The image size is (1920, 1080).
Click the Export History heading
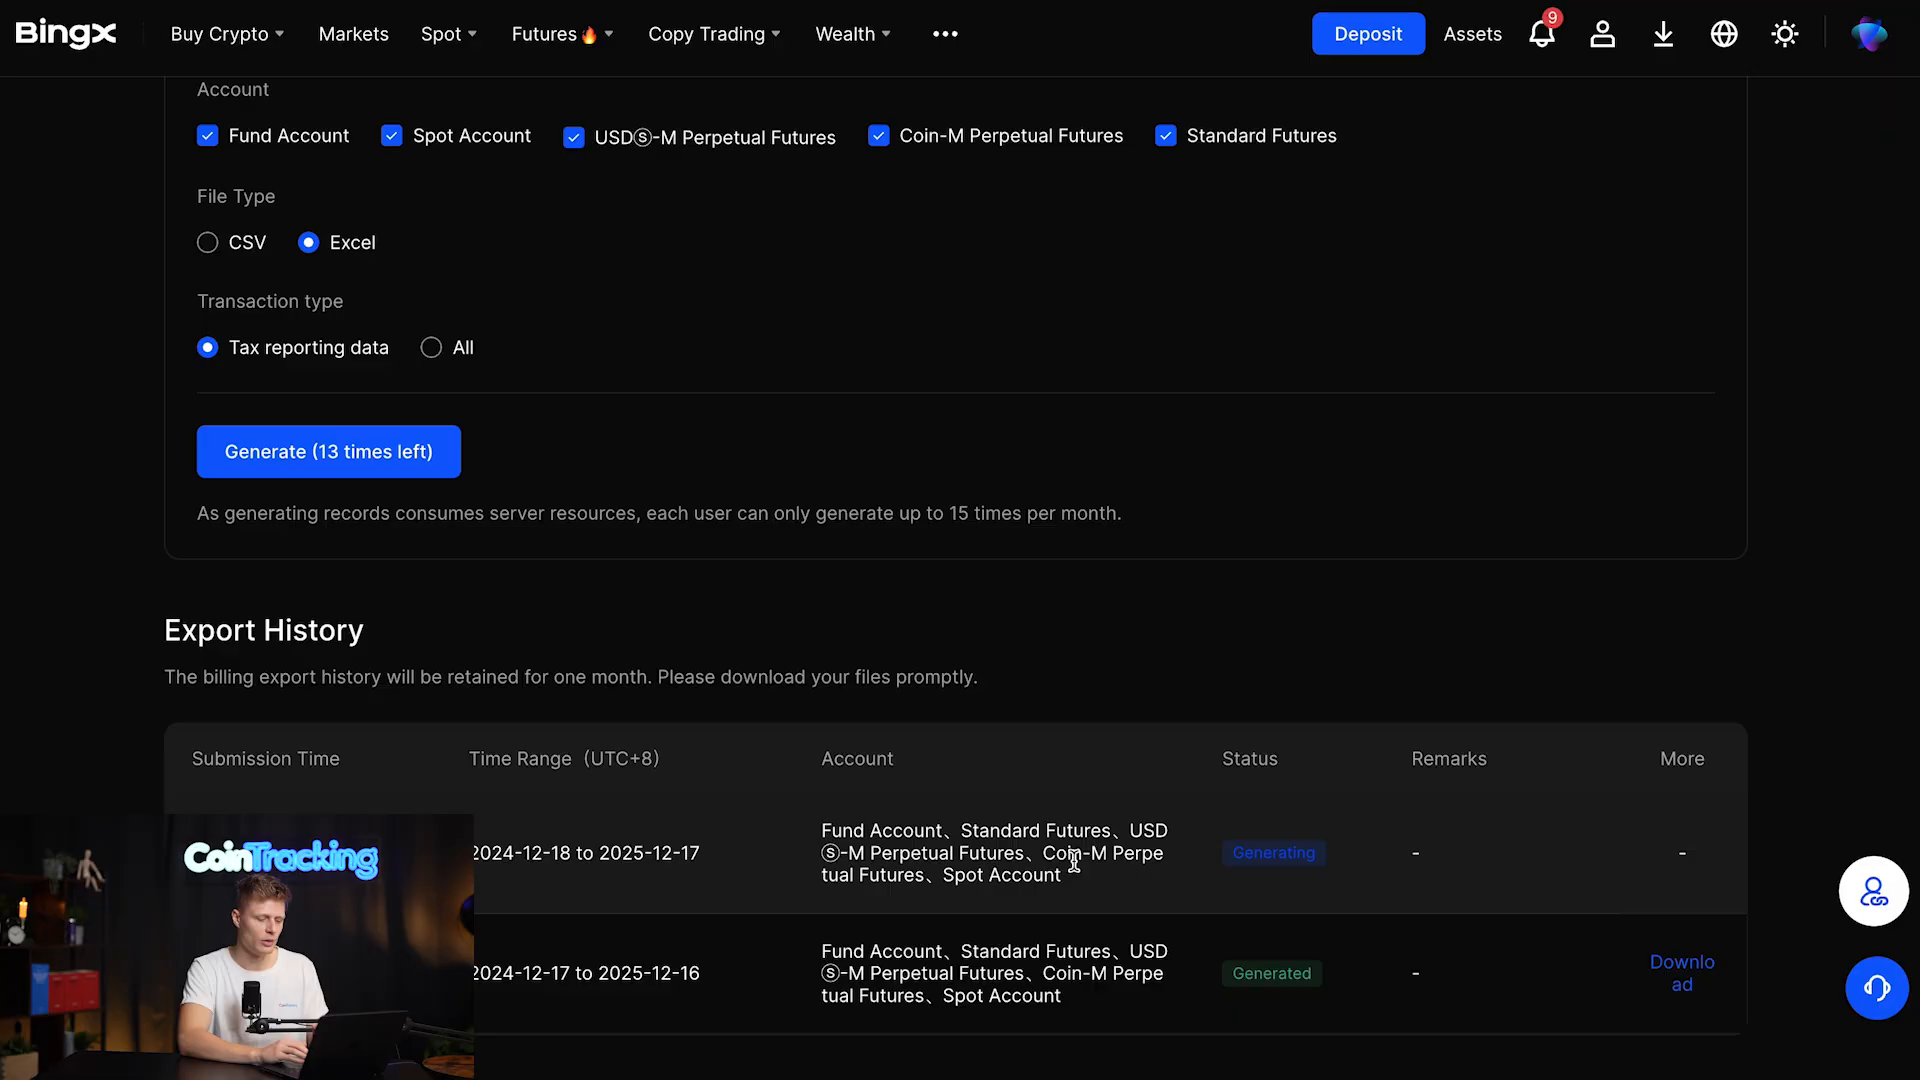pos(264,630)
